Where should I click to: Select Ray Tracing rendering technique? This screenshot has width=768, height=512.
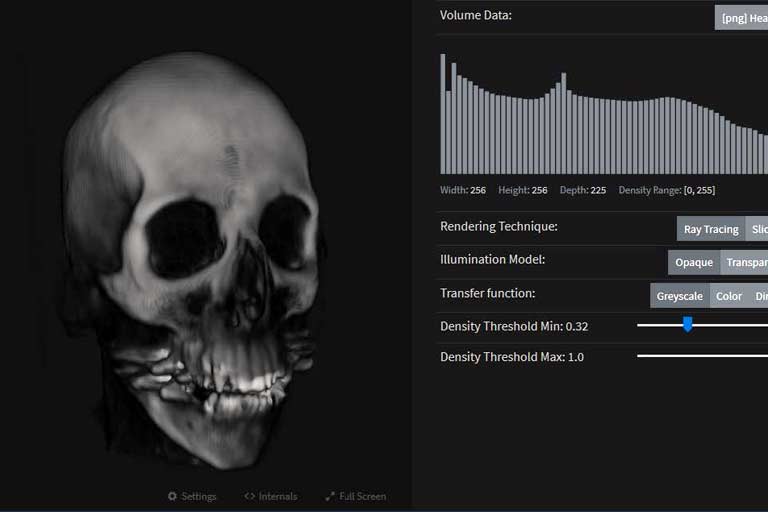[x=710, y=229]
